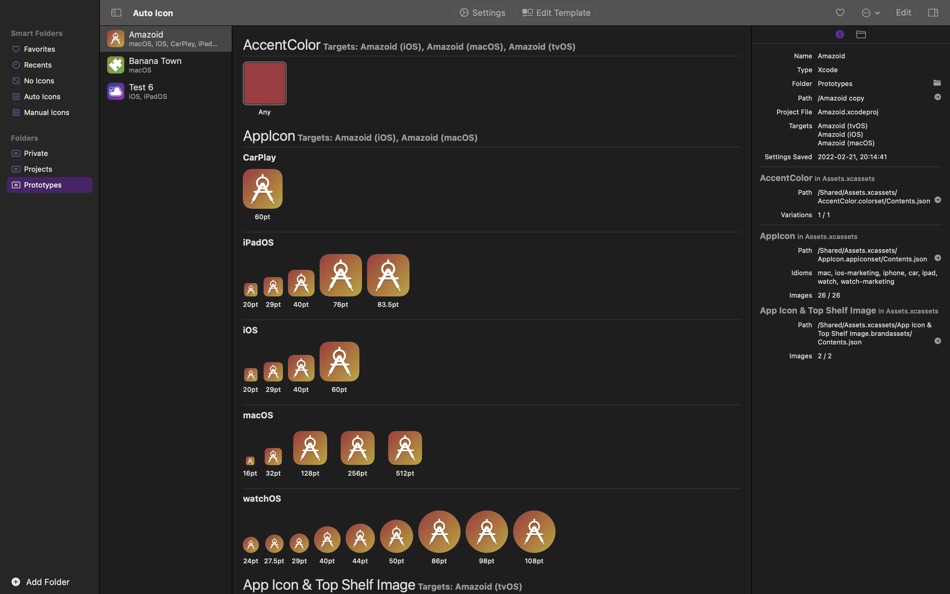
Task: Click the Edit Template button
Action: click(x=556, y=13)
